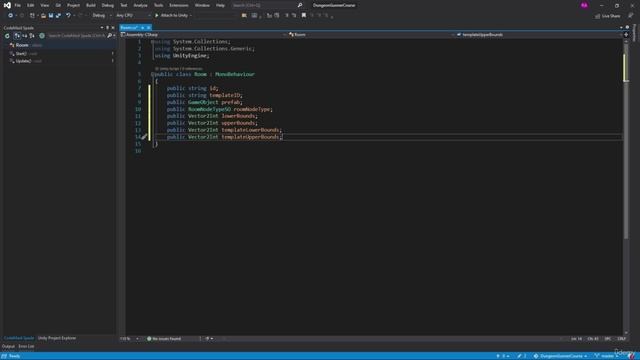The height and width of the screenshot is (360, 640).
Task: Toggle CodeMaid file-order sort icon
Action: click(x=17, y=36)
